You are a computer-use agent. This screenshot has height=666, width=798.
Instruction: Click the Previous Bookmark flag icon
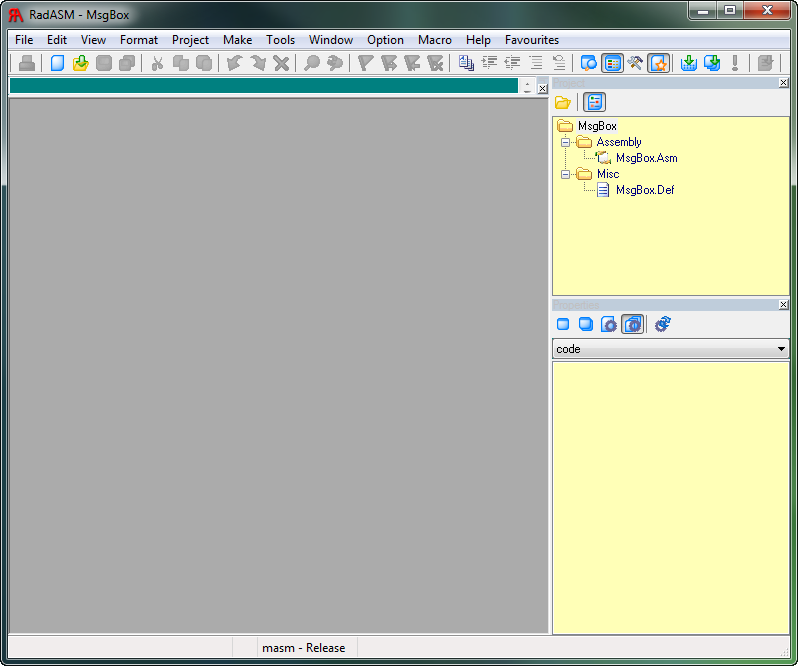pos(412,64)
